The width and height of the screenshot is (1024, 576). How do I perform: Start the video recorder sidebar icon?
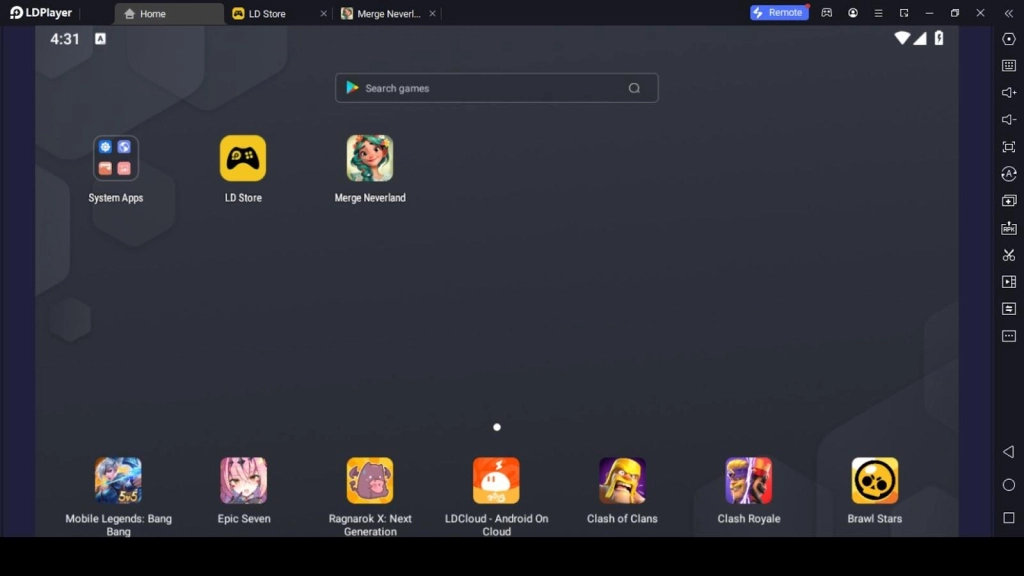coord(1008,282)
